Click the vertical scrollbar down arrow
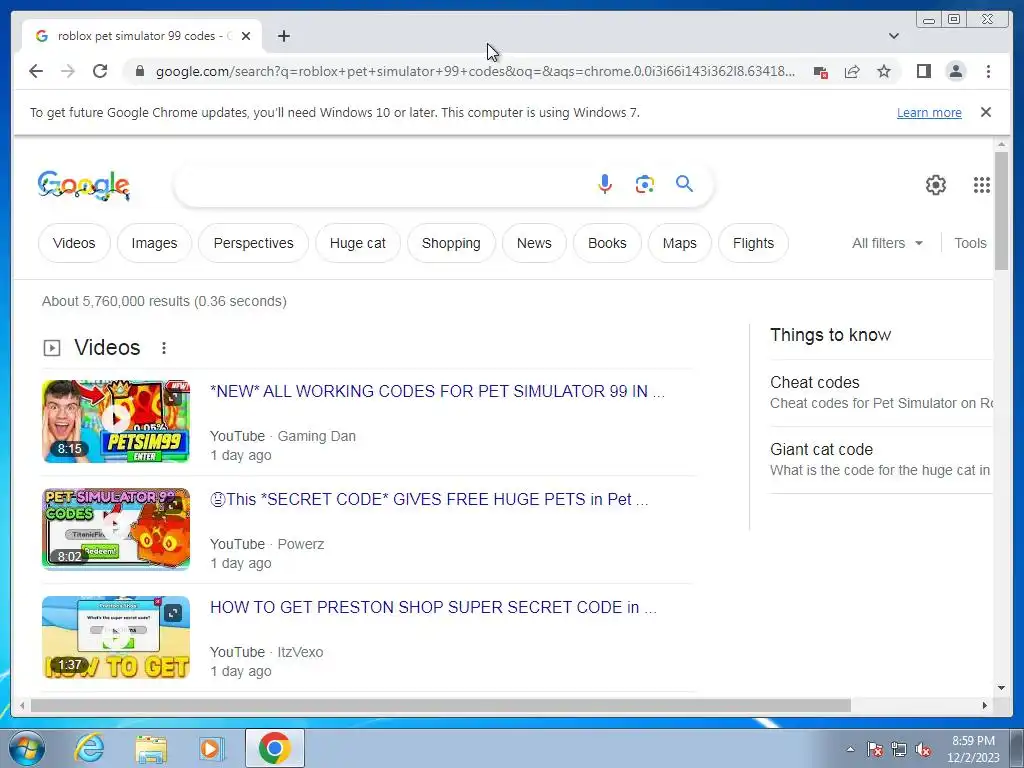The image size is (1024, 768). pyautogui.click(x=1001, y=688)
